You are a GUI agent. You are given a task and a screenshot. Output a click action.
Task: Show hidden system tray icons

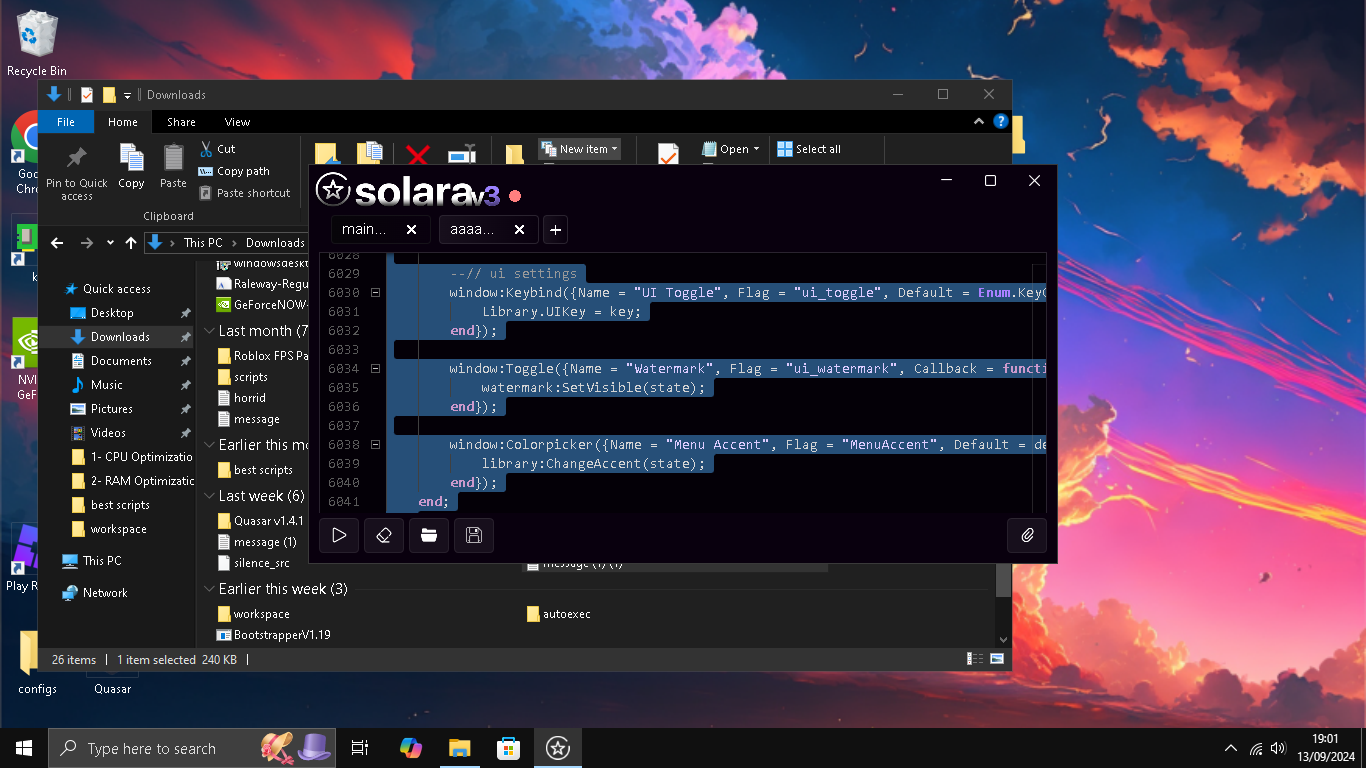point(1231,748)
